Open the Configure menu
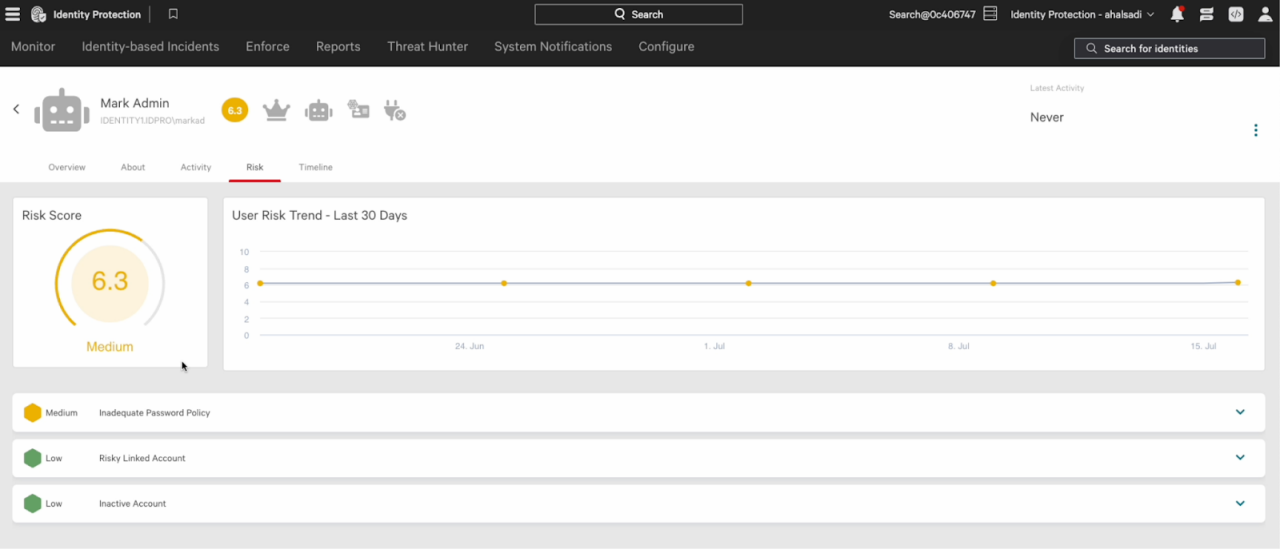This screenshot has width=1280, height=549. [666, 47]
